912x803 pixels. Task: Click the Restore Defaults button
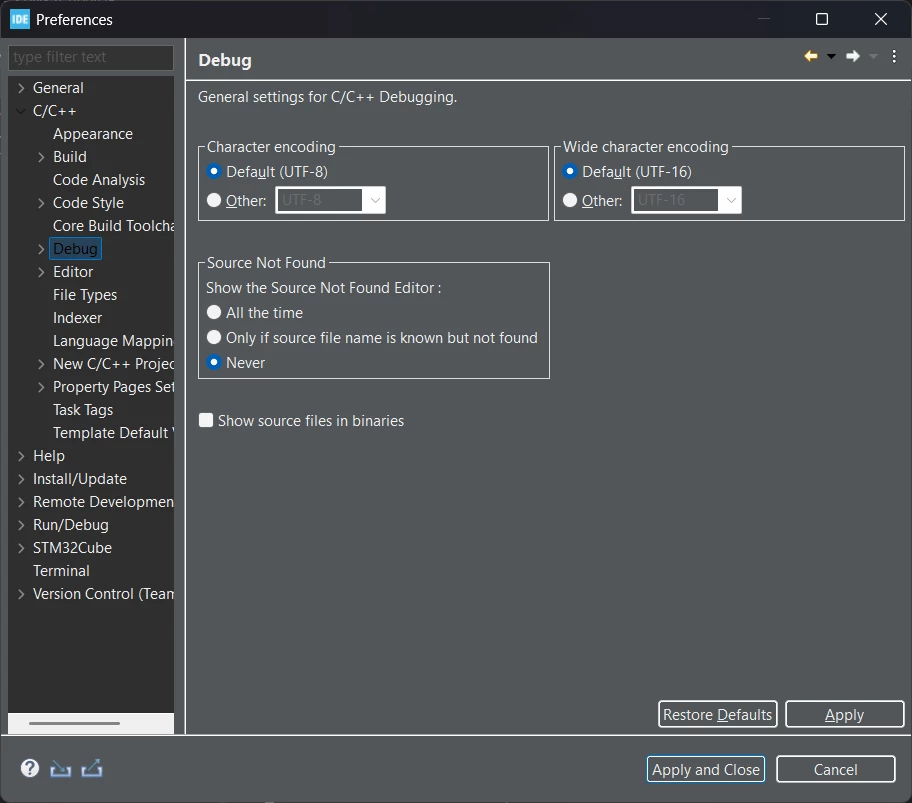click(x=718, y=714)
